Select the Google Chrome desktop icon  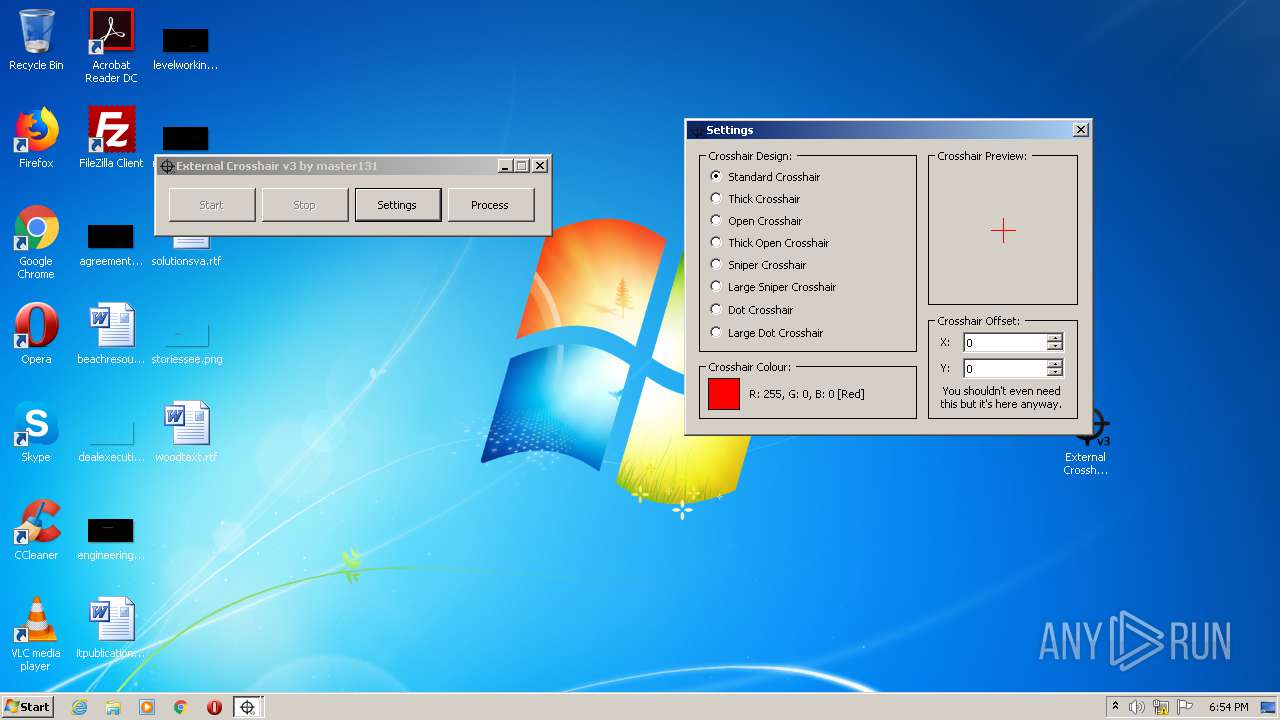(36, 242)
